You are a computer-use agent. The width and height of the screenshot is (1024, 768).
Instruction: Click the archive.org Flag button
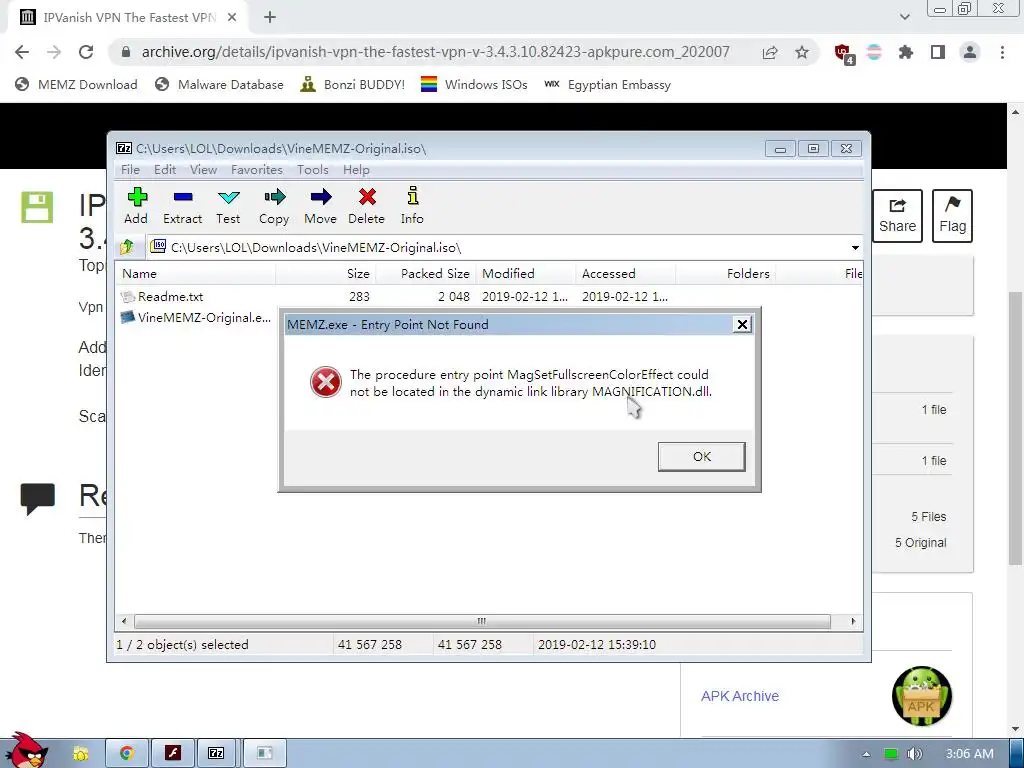coord(952,216)
